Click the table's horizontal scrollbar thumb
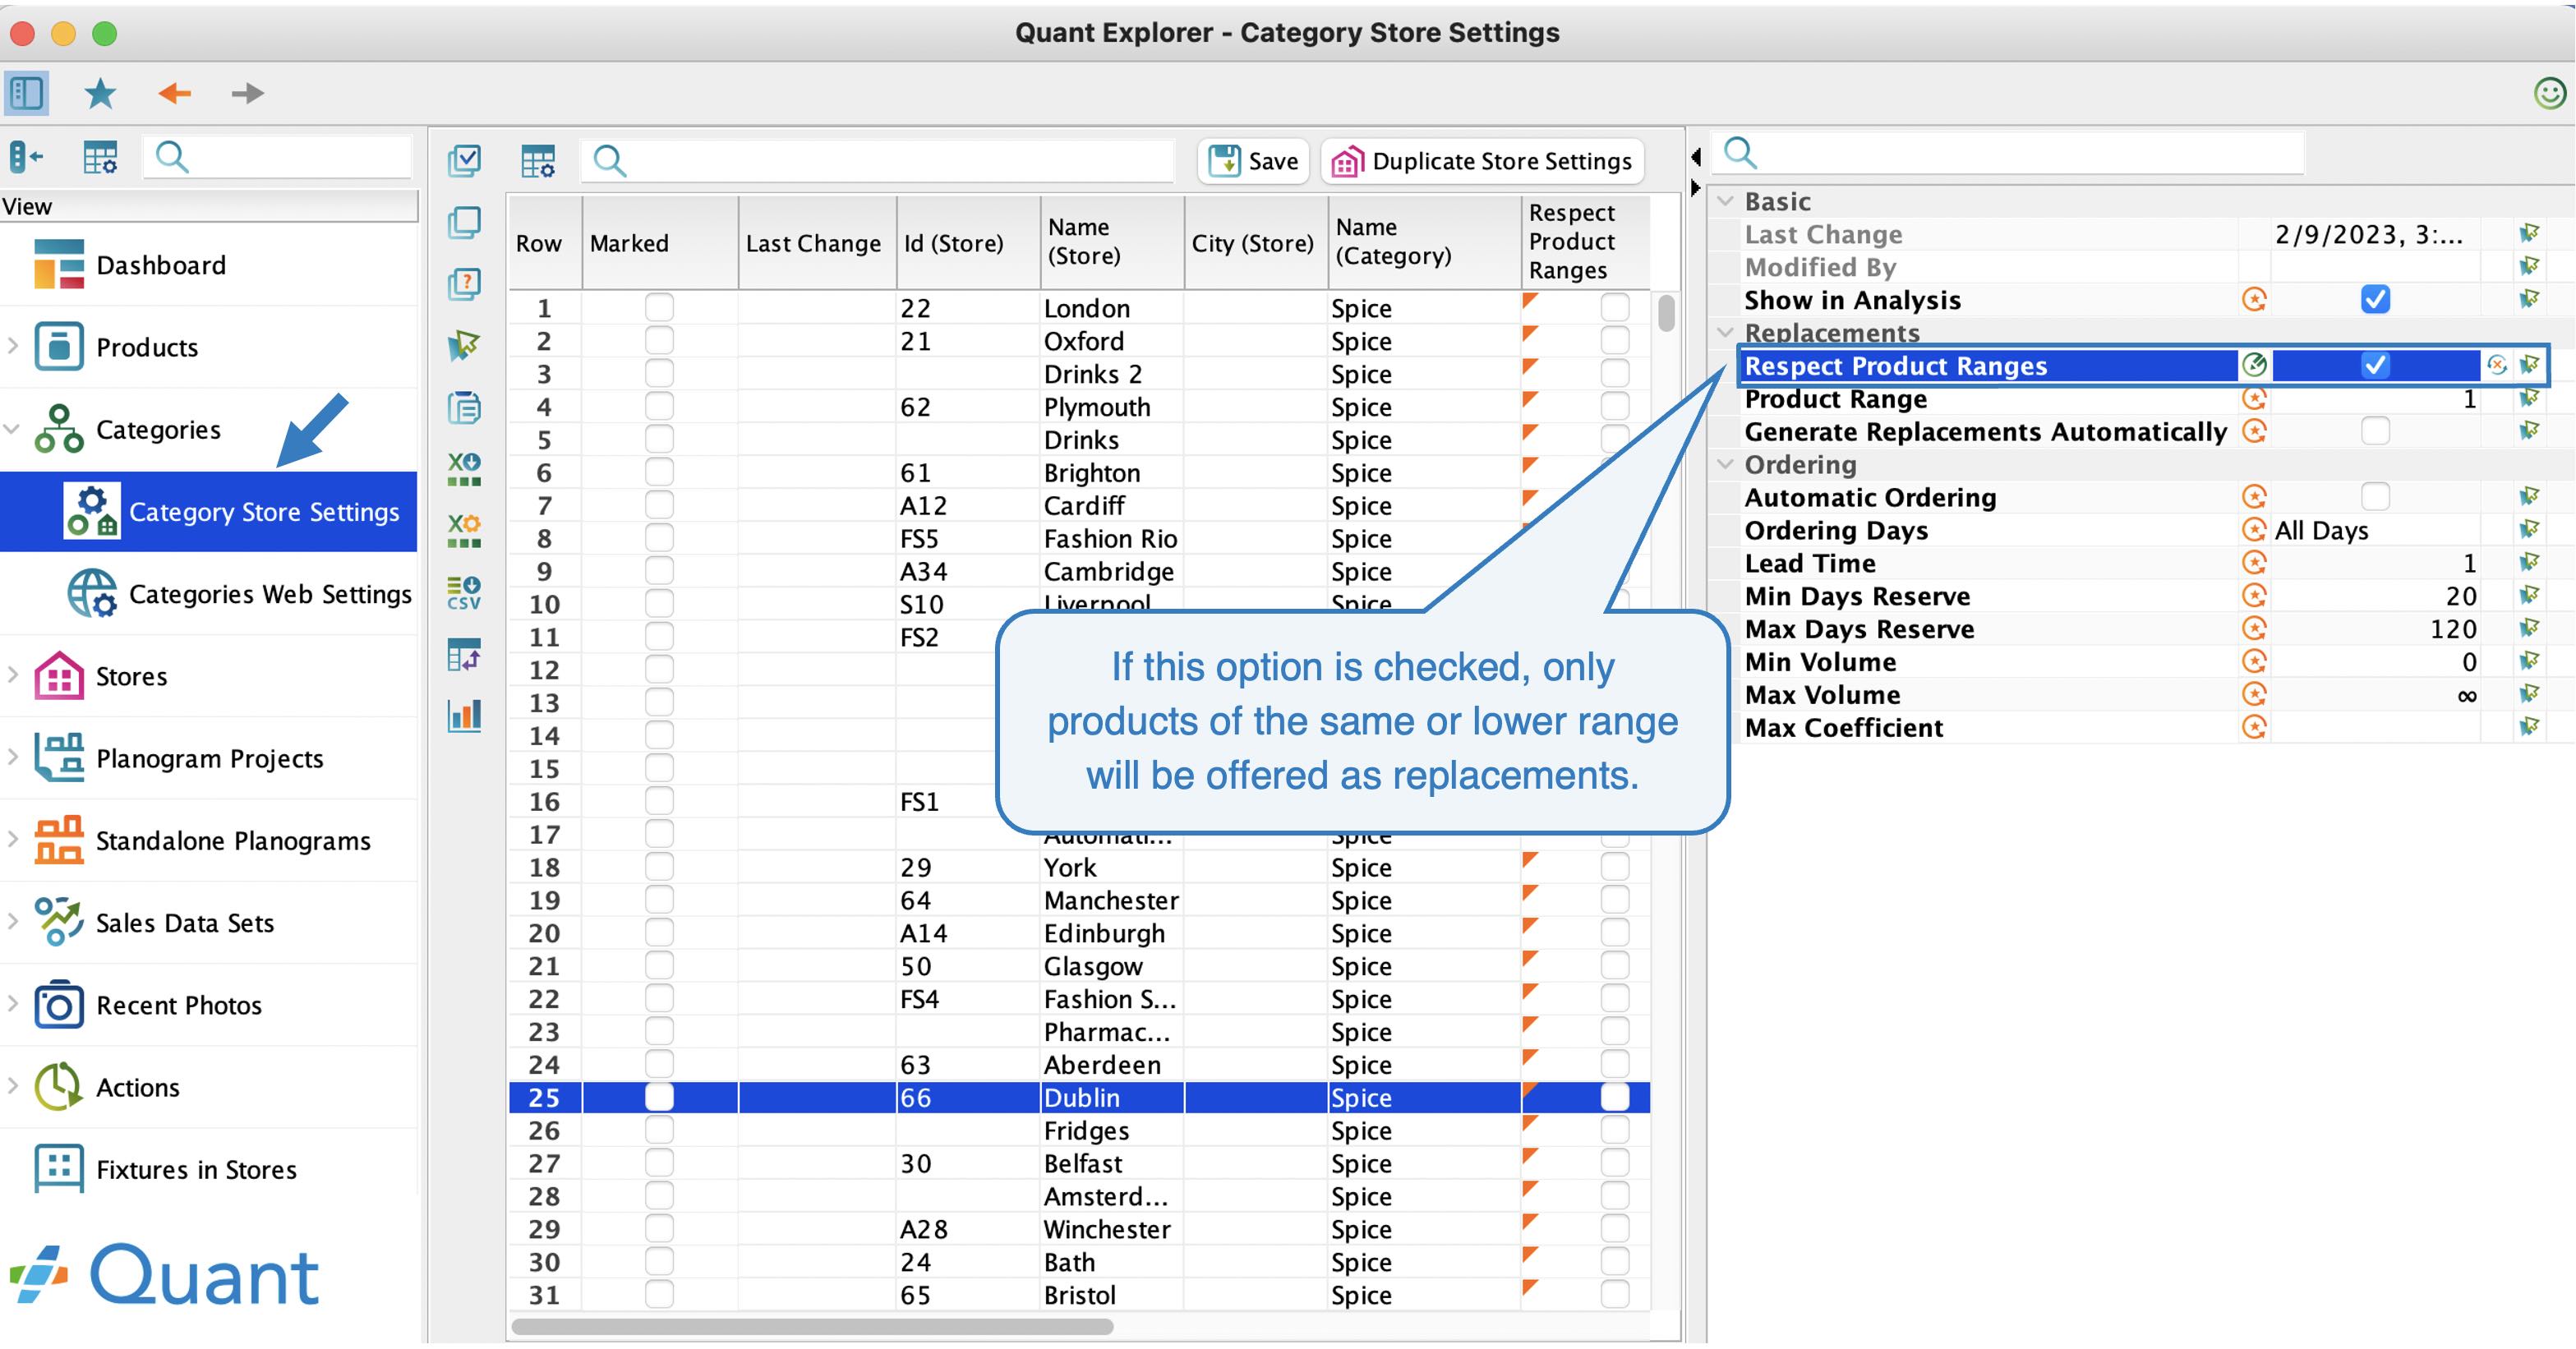 coord(812,1326)
